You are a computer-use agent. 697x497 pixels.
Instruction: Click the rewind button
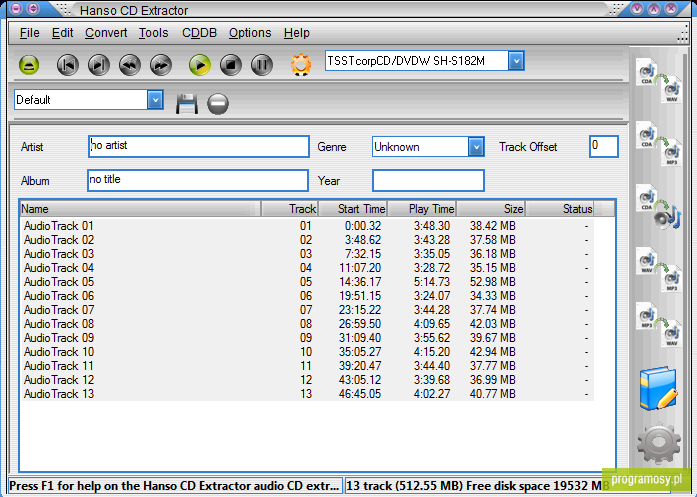tap(130, 65)
